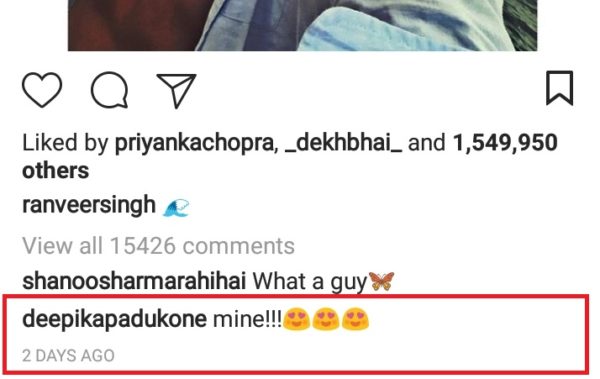Screen dimensions: 600x379
Task: Open comments via speech bubble icon
Action: [109, 90]
